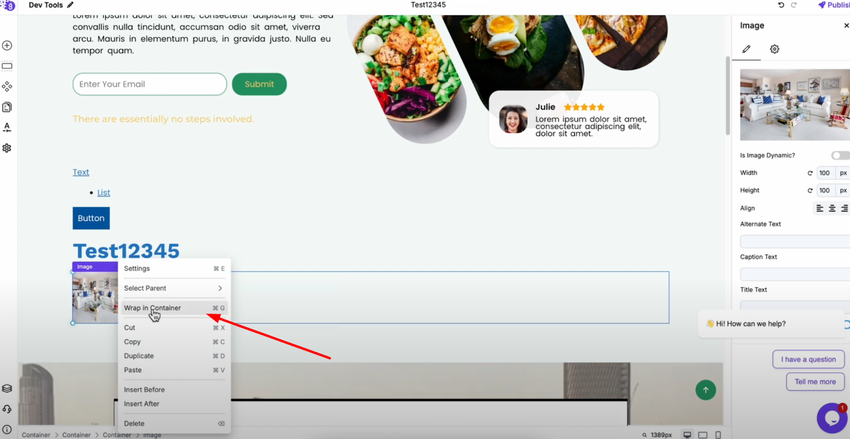Click green scroll-to-top arrow button
The image size is (850, 439).
click(x=706, y=390)
